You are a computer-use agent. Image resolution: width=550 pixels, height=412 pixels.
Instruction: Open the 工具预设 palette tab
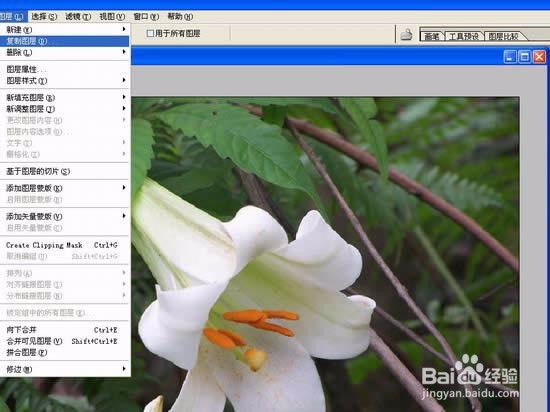pyautogui.click(x=464, y=36)
